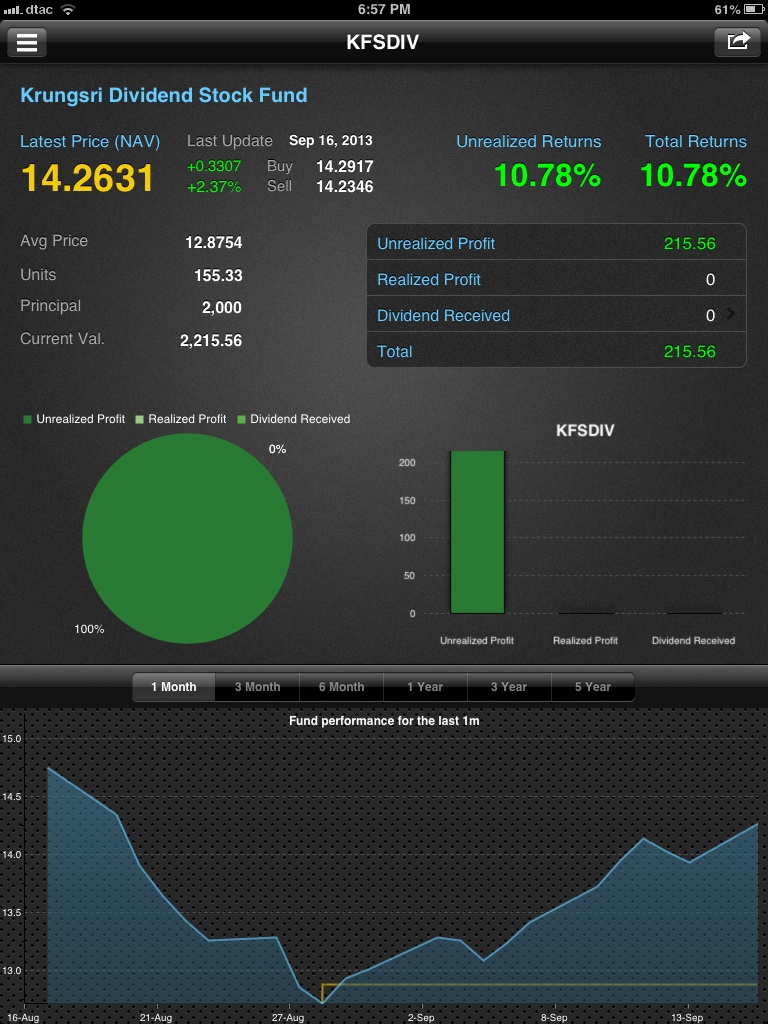
Task: Check the Wi-Fi status icon
Action: coord(67,9)
